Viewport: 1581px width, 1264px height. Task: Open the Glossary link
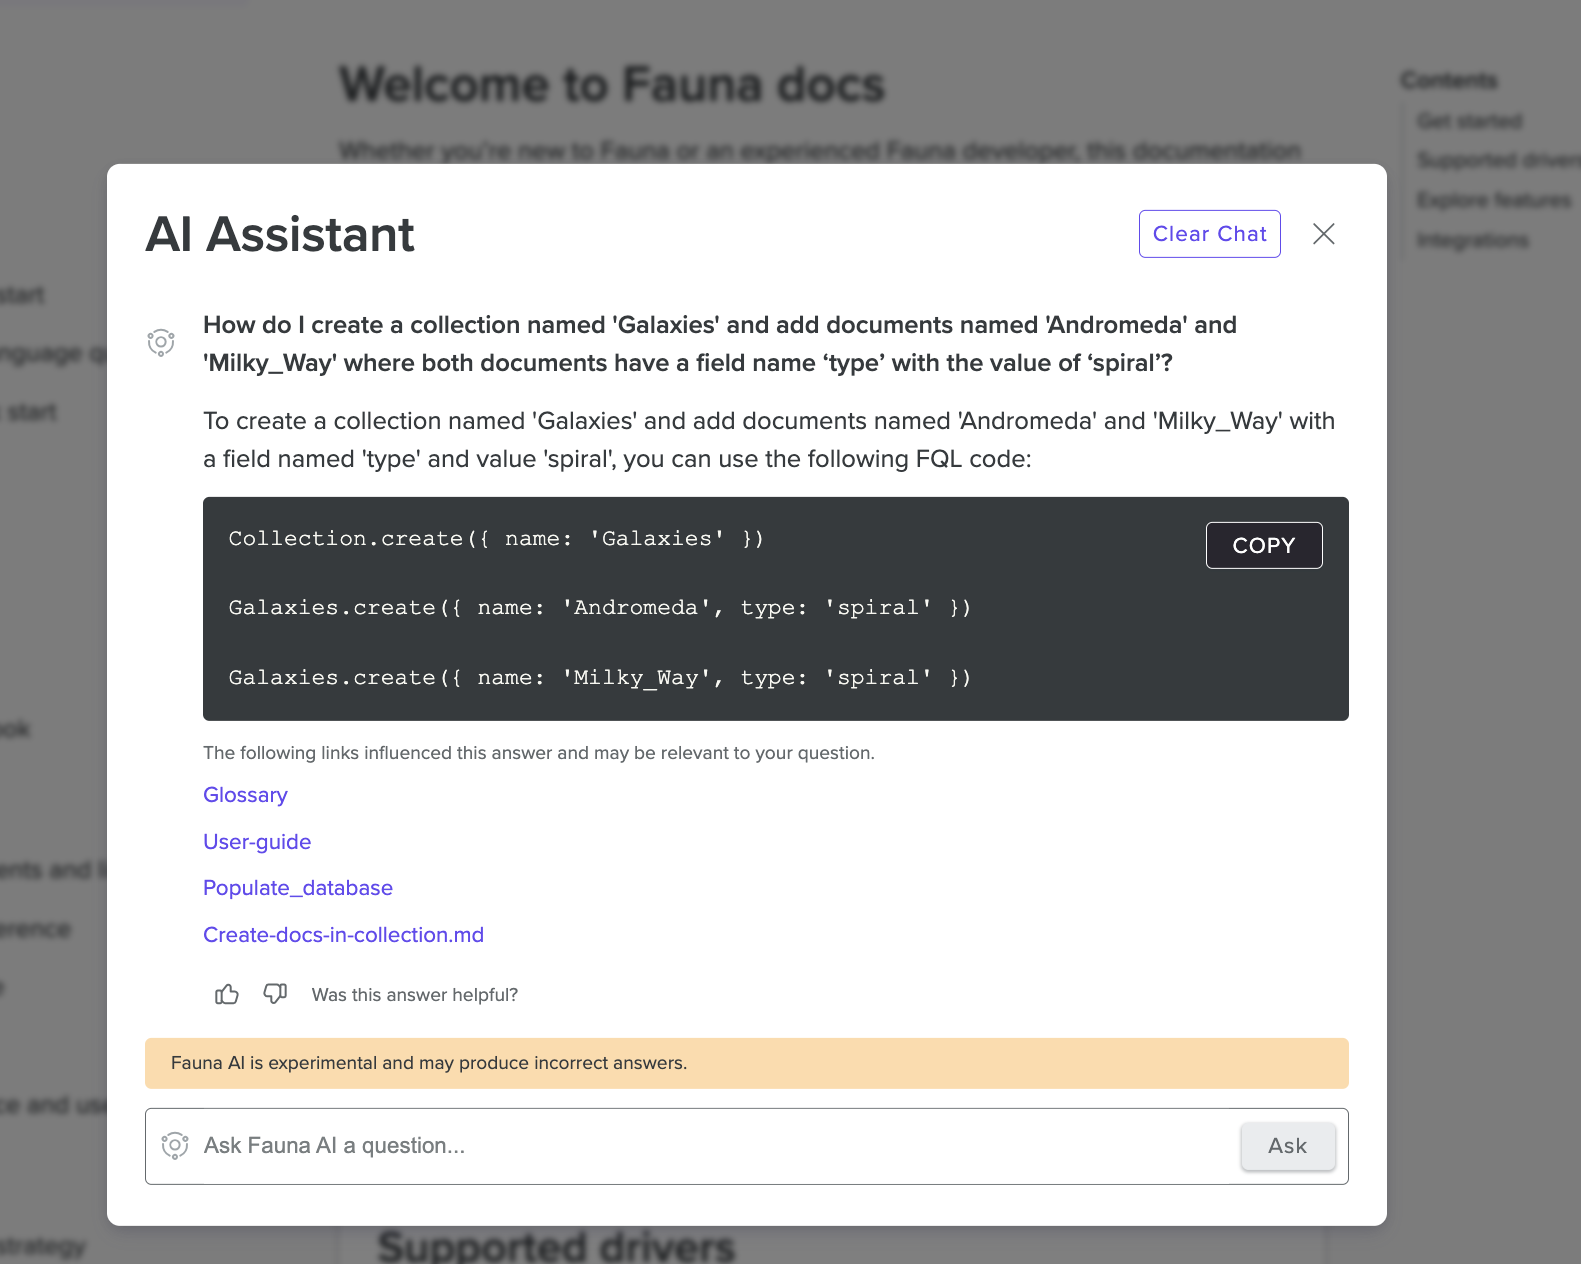tap(245, 795)
